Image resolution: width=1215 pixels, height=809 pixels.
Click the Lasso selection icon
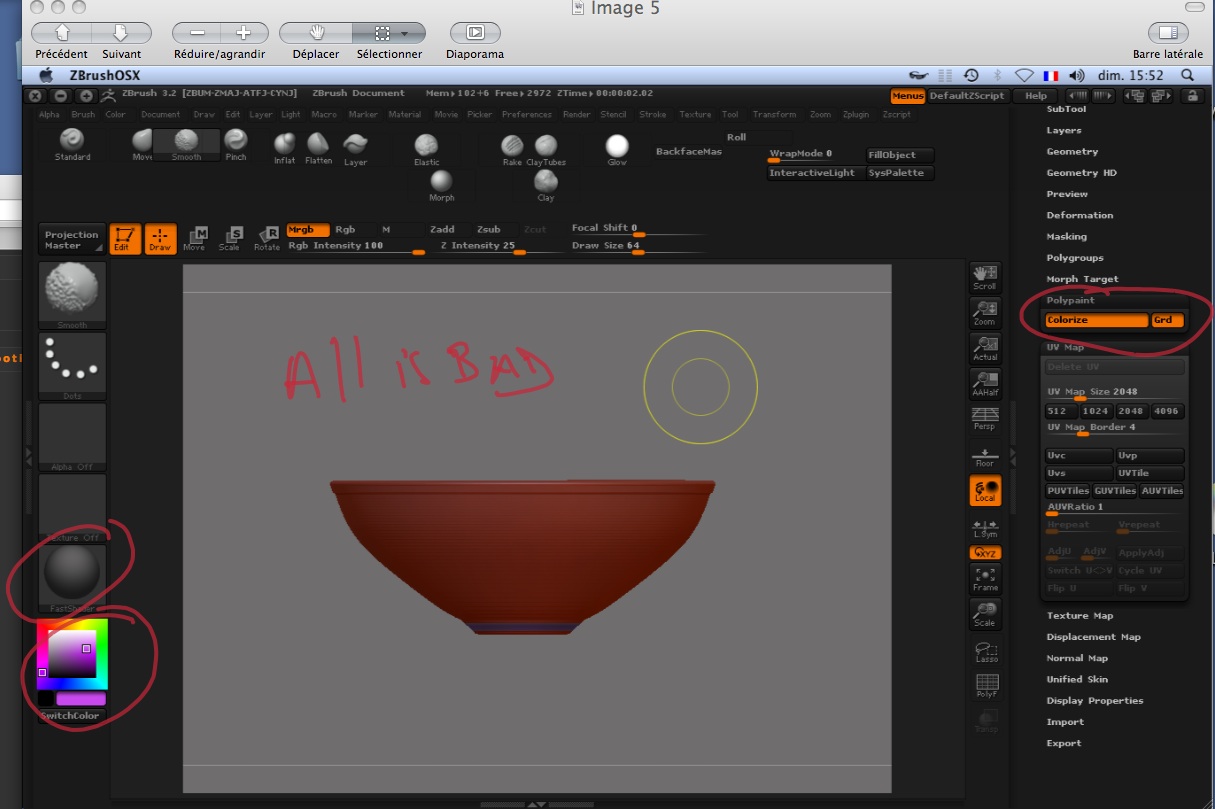pyautogui.click(x=985, y=651)
